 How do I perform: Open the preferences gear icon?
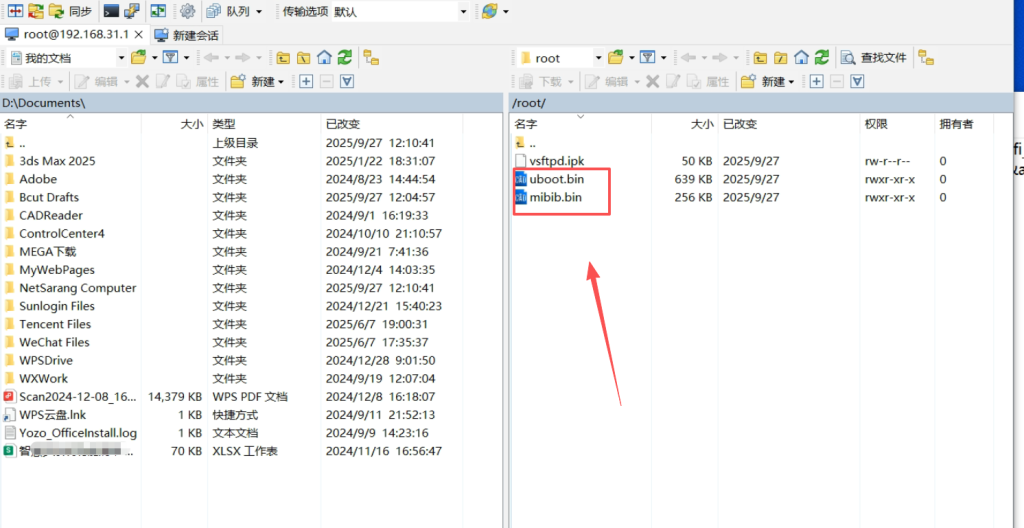click(x=188, y=11)
